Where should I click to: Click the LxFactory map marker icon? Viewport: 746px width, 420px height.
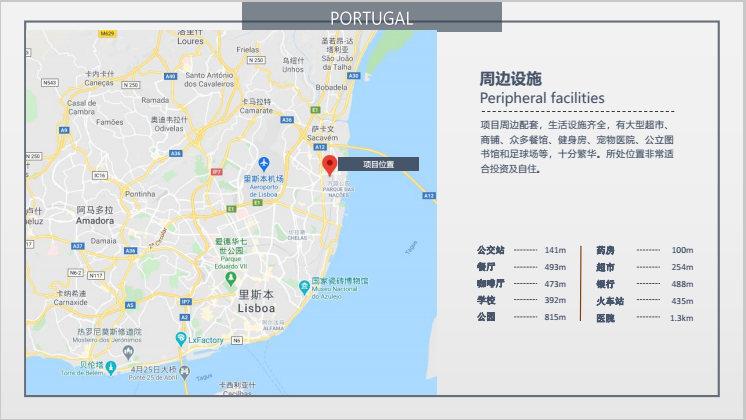(181, 339)
